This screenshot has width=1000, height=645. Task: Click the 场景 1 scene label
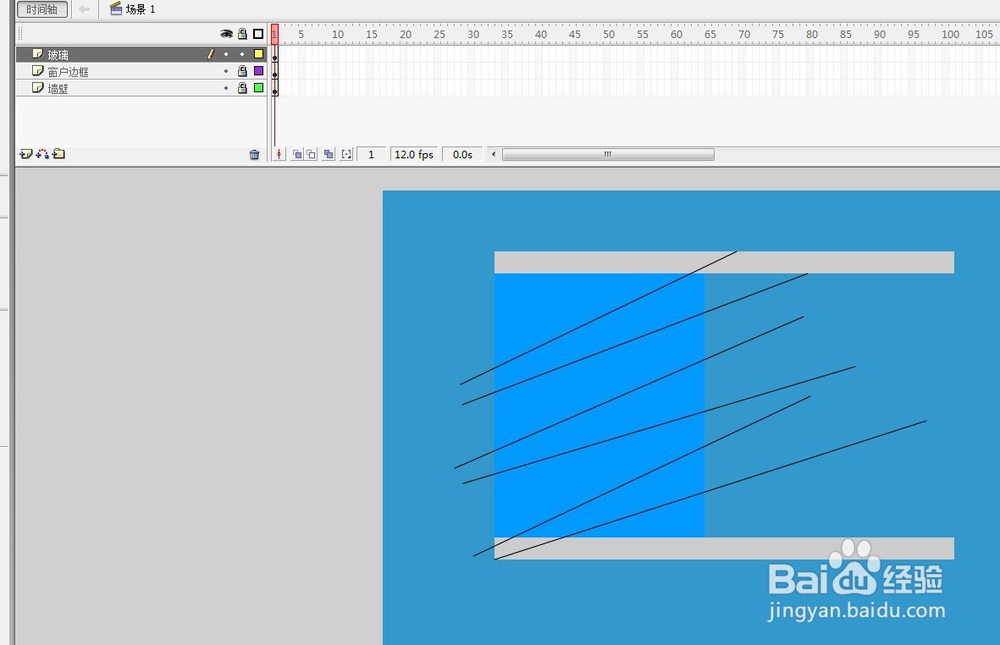(x=140, y=10)
